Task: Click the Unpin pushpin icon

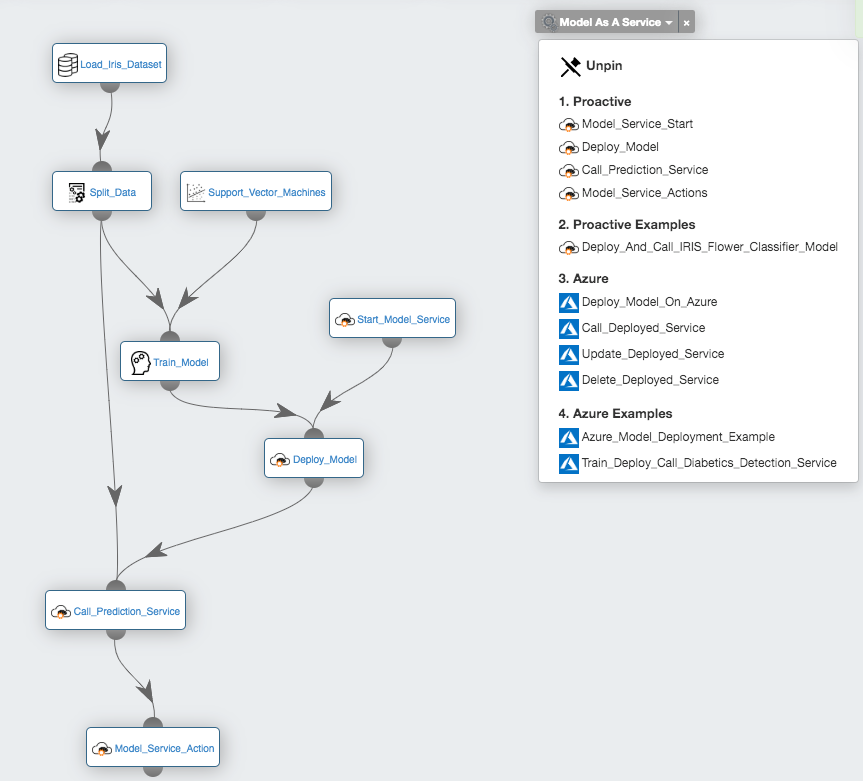Action: click(x=570, y=66)
